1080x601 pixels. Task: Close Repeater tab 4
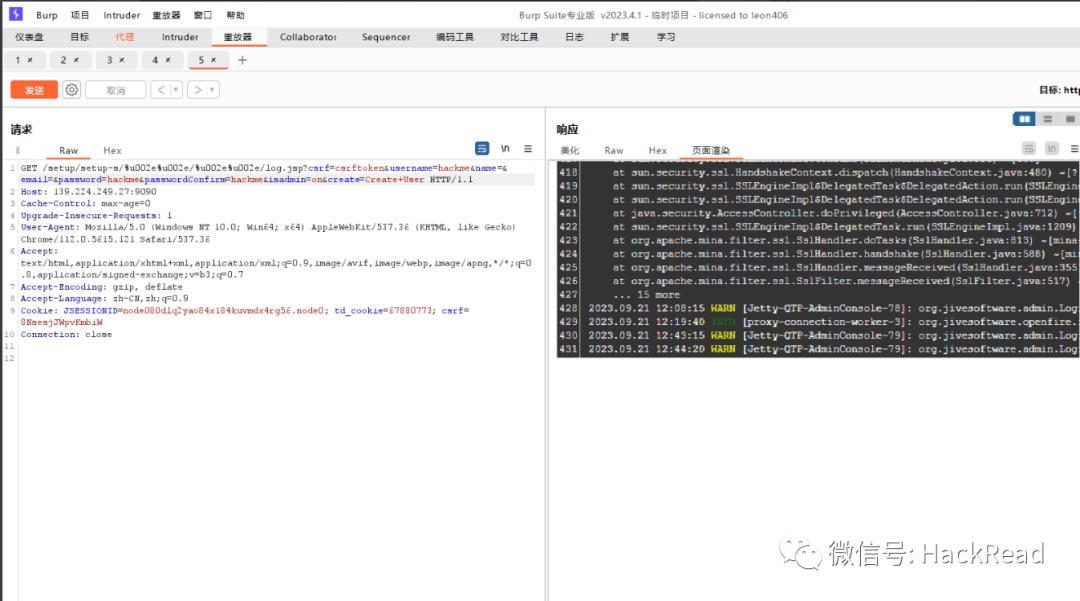coord(168,60)
